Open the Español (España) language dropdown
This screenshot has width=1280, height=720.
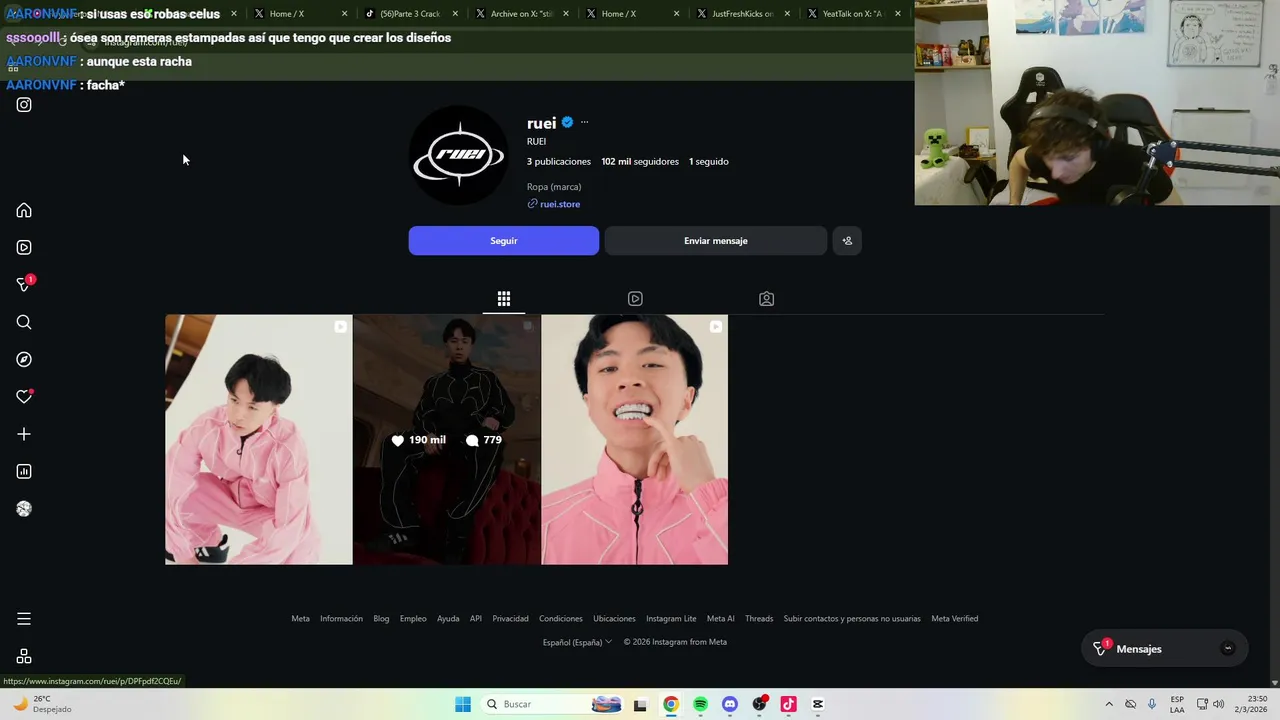(577, 642)
